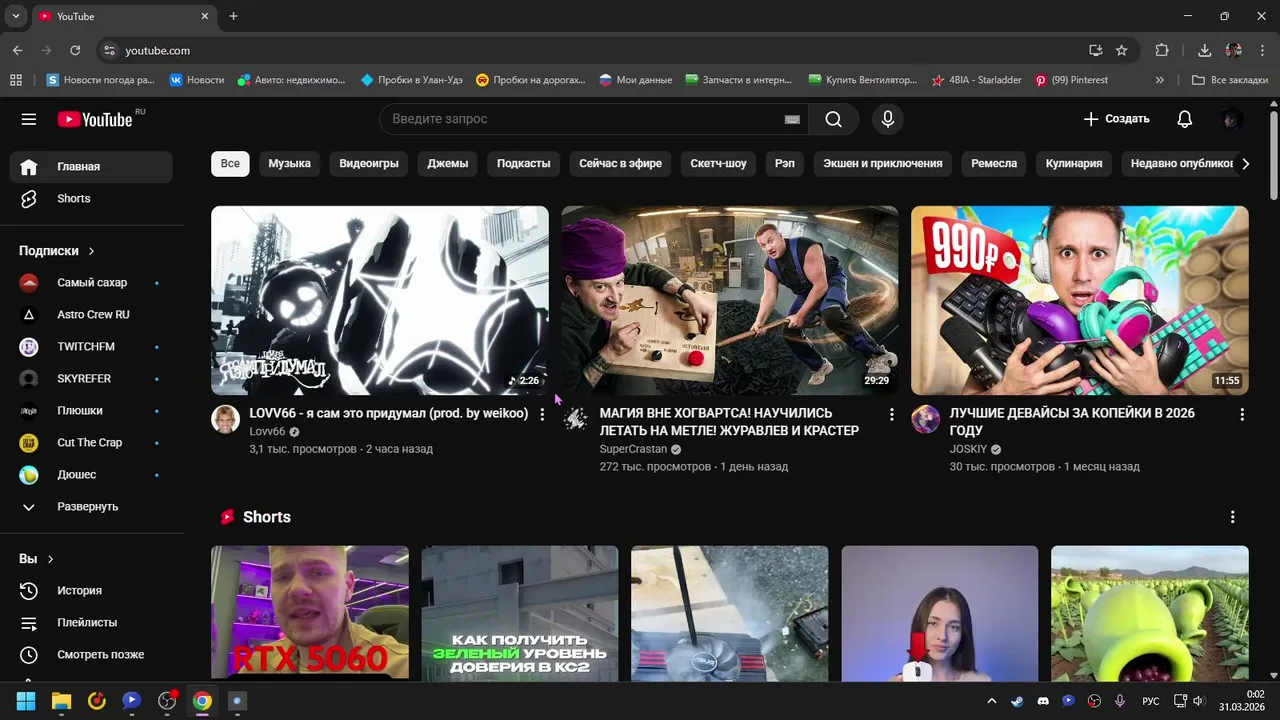
Task: Open the Все закладки bookmarks folder
Action: [1230, 80]
